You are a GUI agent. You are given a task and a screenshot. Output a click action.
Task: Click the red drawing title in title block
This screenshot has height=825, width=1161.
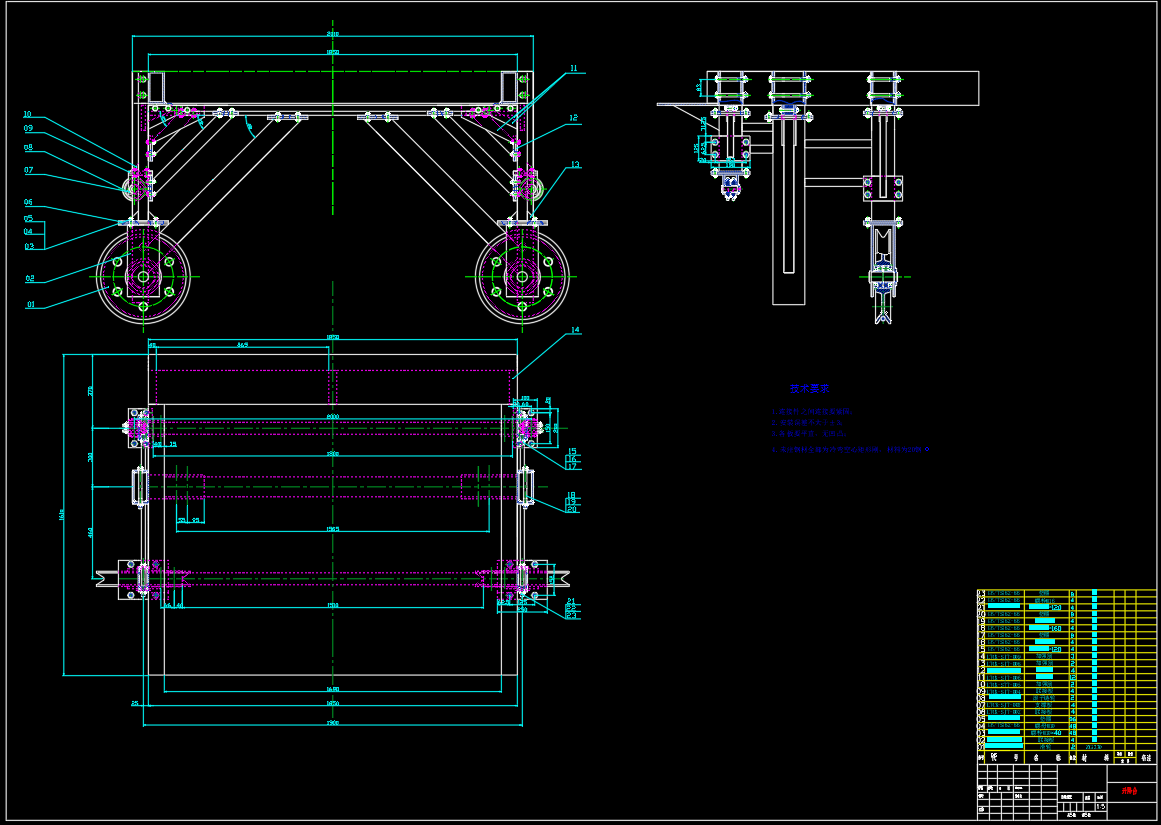pos(1129,790)
